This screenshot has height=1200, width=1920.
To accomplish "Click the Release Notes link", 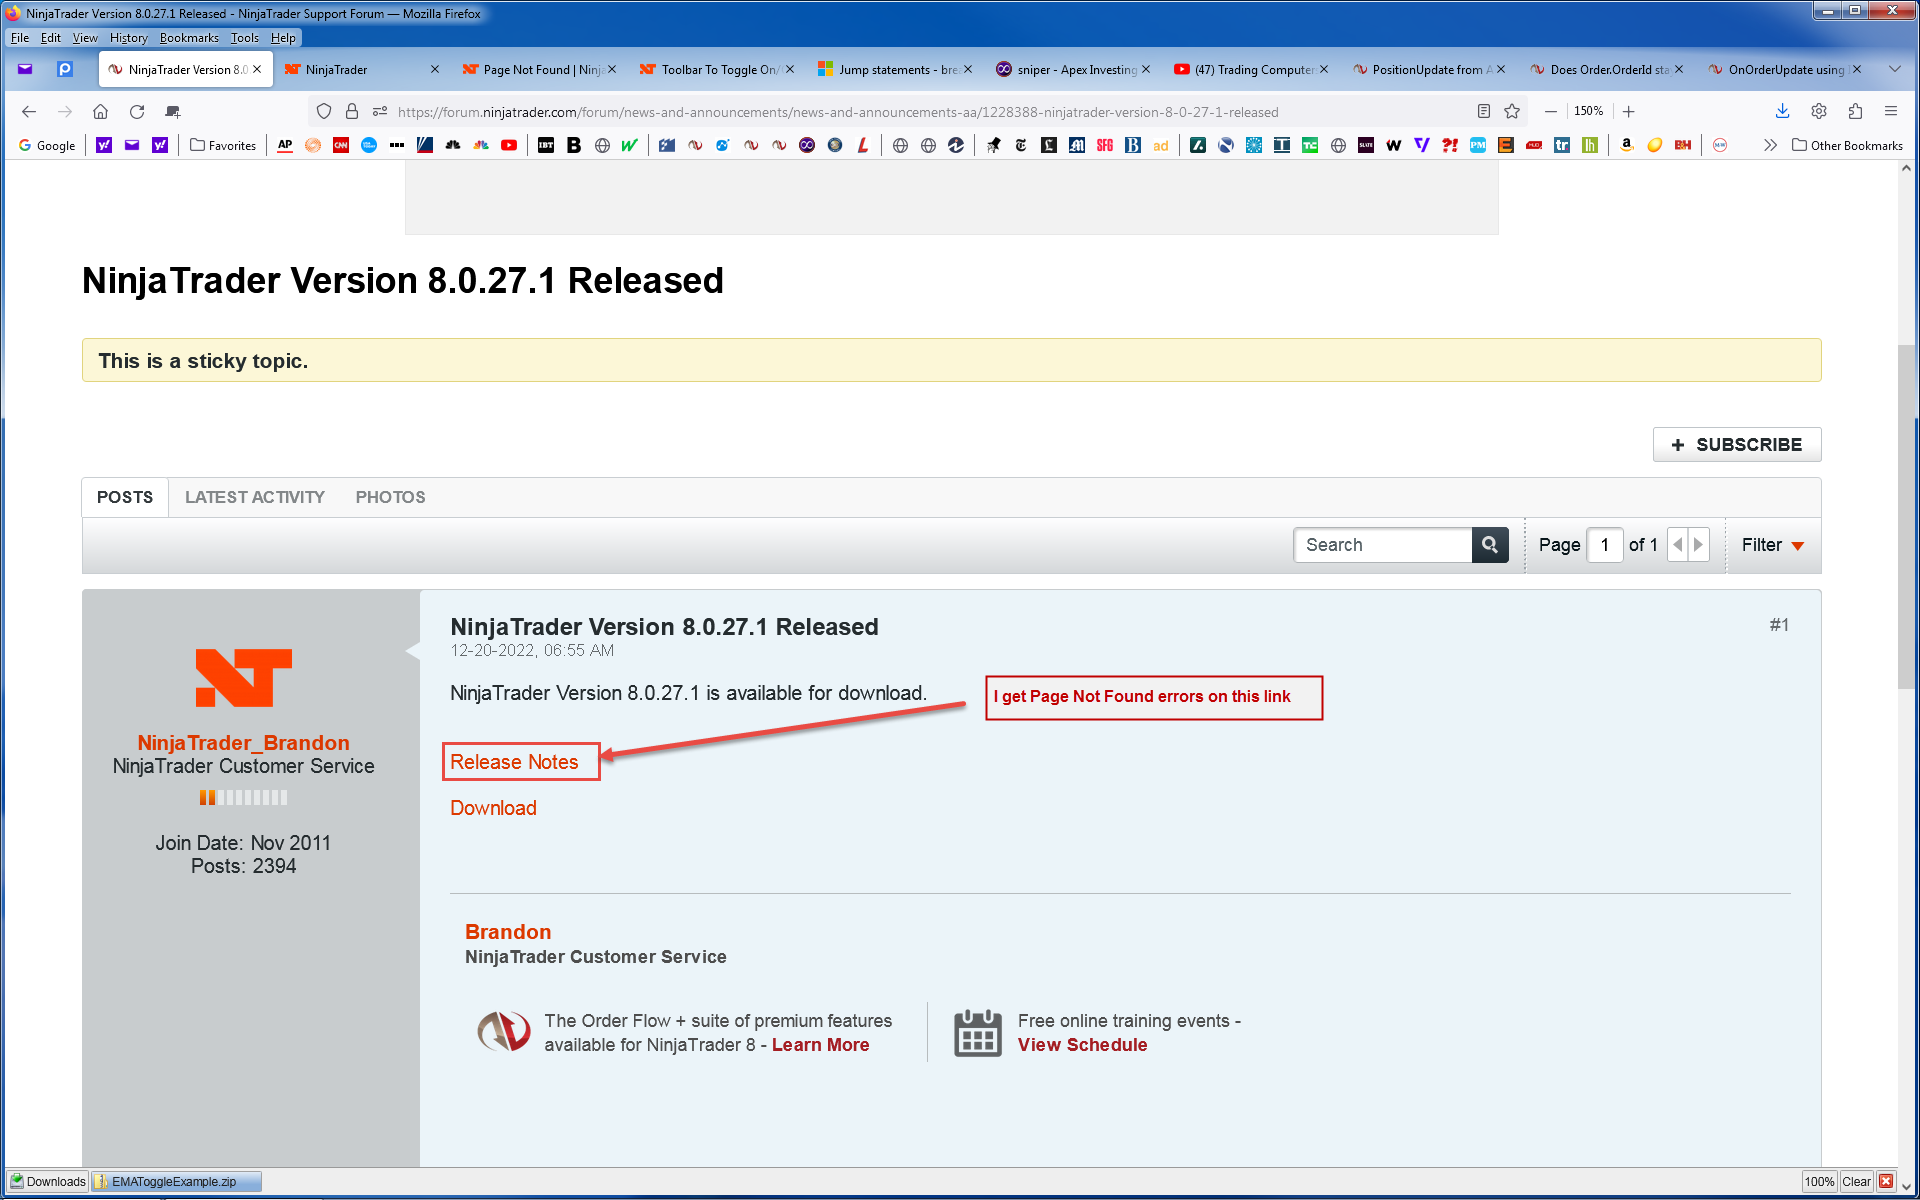I will [x=514, y=762].
